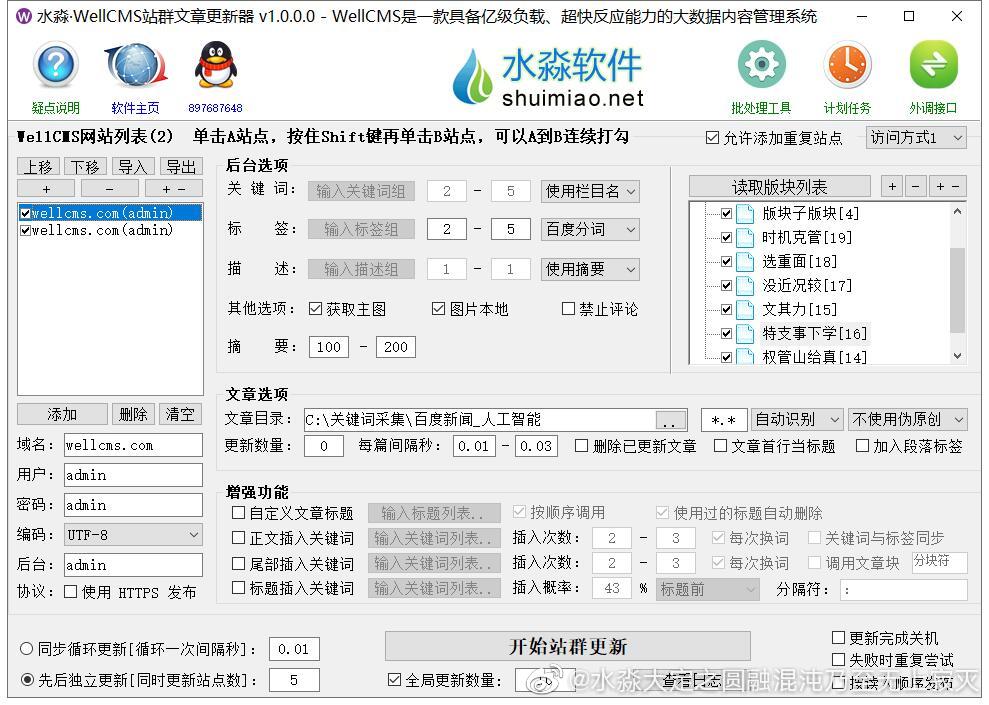
Task: Click the 删除 site button
Action: click(133, 414)
